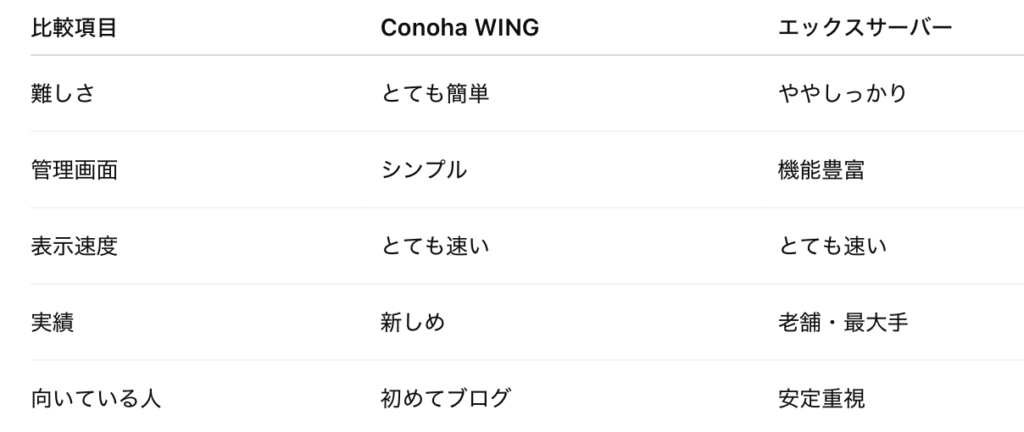Click the 向いている人 row label

(96, 398)
